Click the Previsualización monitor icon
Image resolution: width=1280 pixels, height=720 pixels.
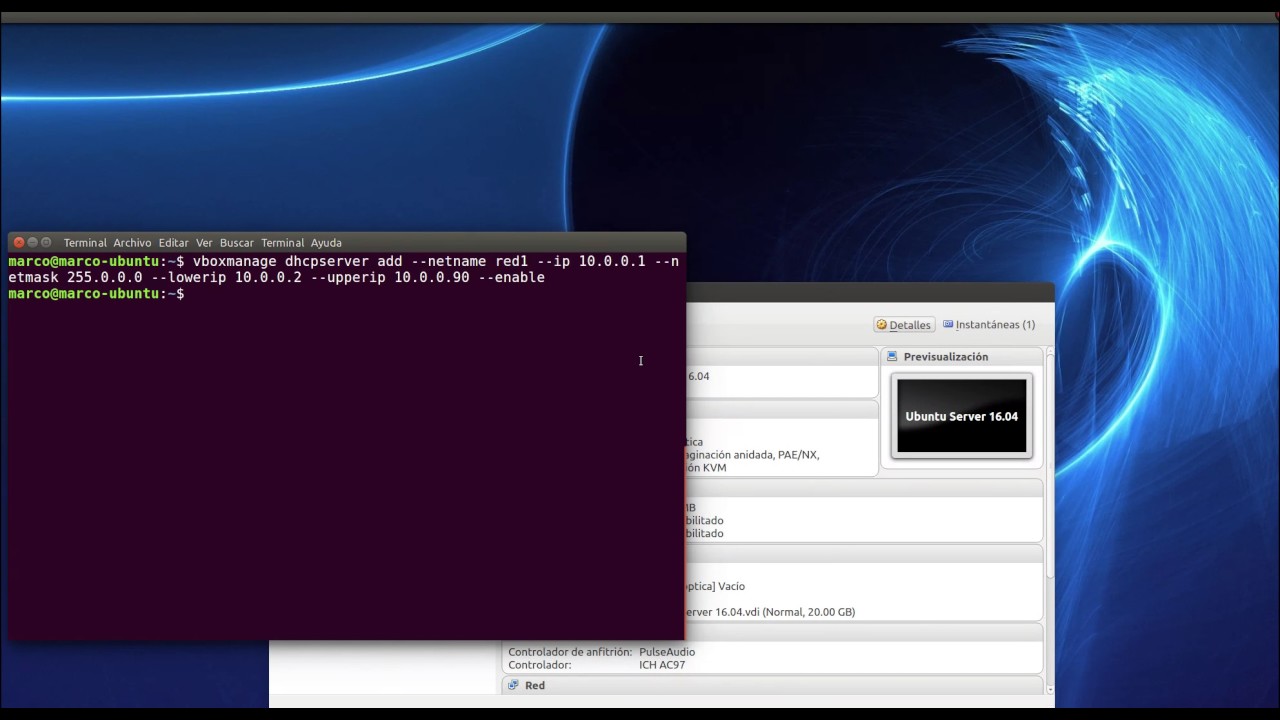tap(892, 356)
